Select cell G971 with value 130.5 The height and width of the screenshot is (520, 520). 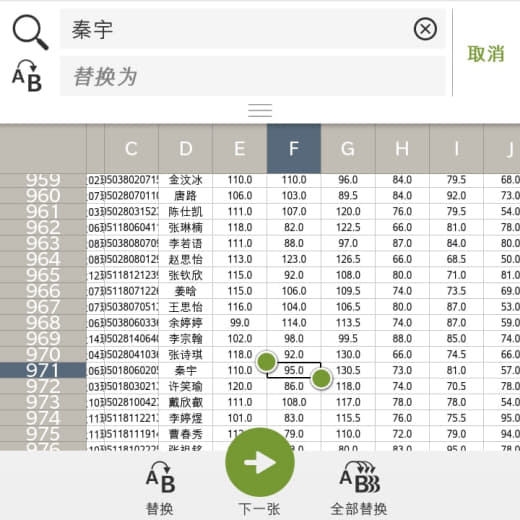[348, 370]
